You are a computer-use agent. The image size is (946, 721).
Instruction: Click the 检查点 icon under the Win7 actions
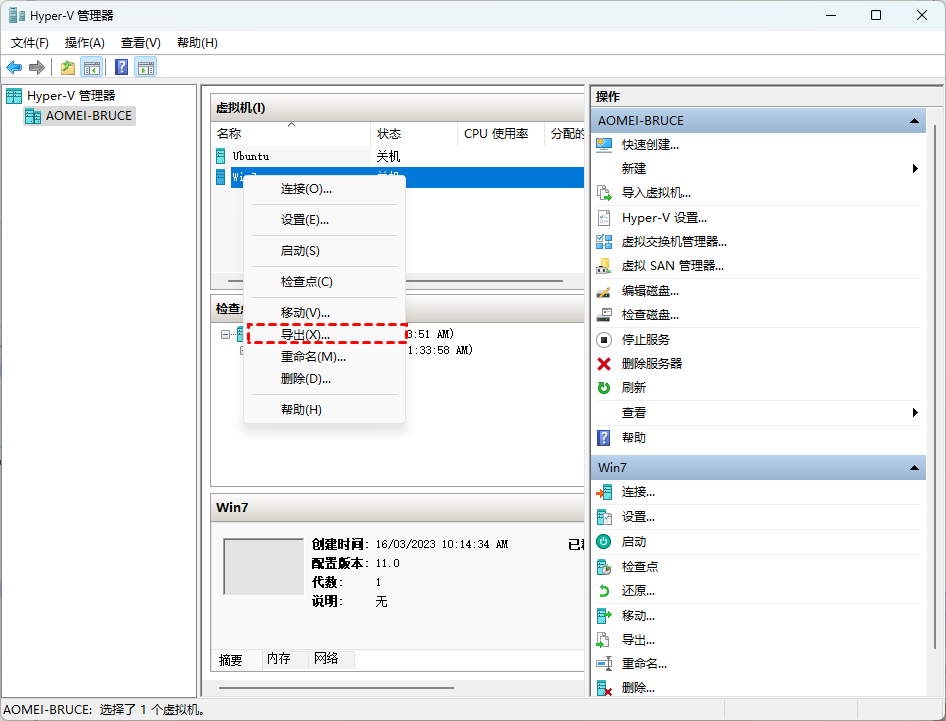click(604, 566)
